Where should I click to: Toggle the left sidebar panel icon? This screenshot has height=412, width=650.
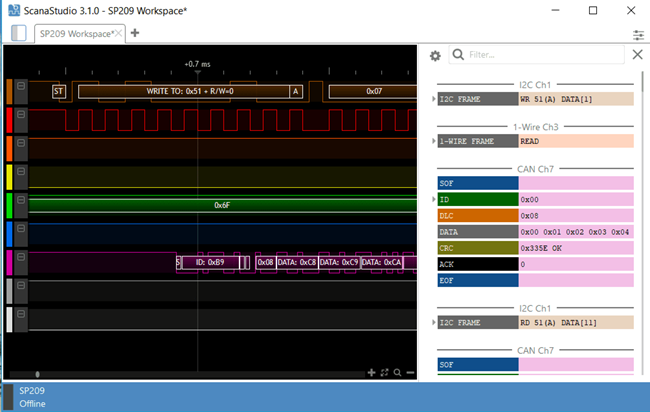click(18, 33)
